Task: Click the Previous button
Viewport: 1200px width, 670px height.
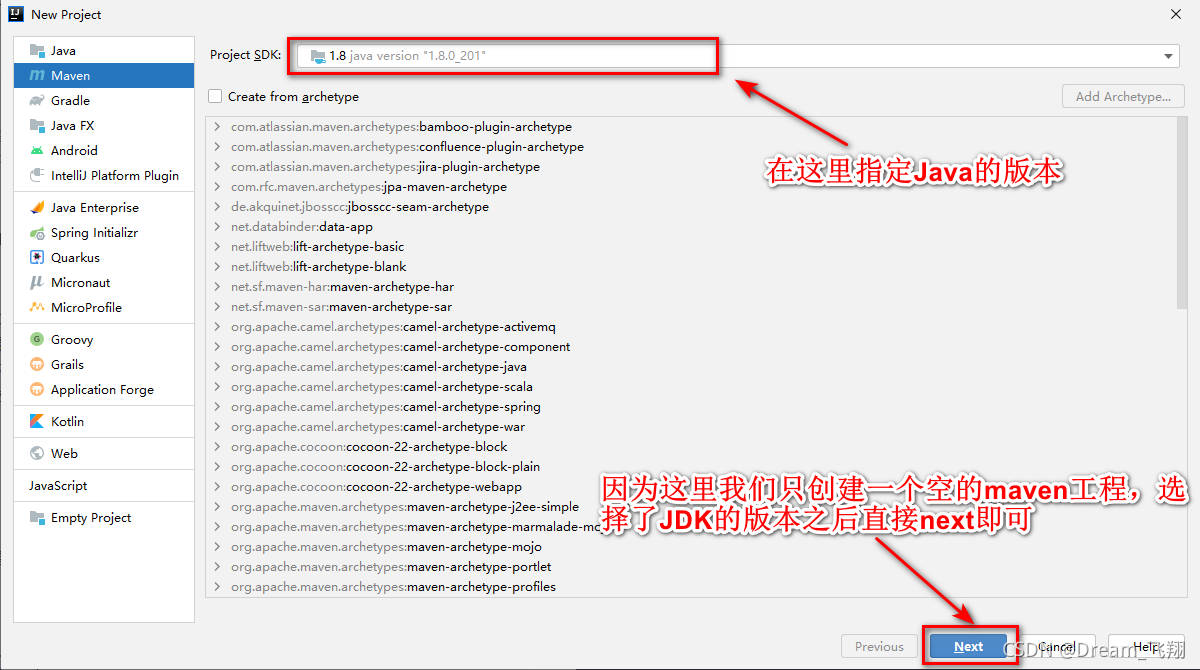Action: point(880,646)
